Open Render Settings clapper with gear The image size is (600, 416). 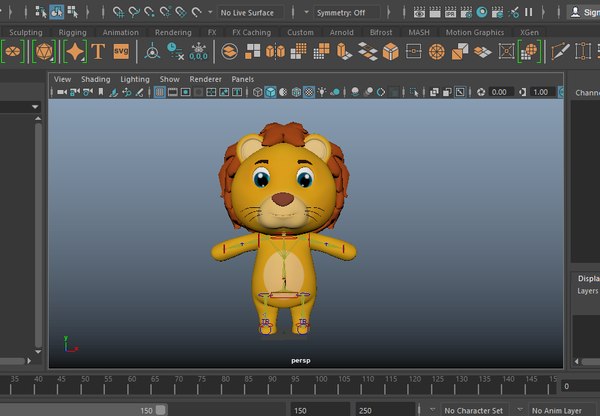click(x=466, y=12)
